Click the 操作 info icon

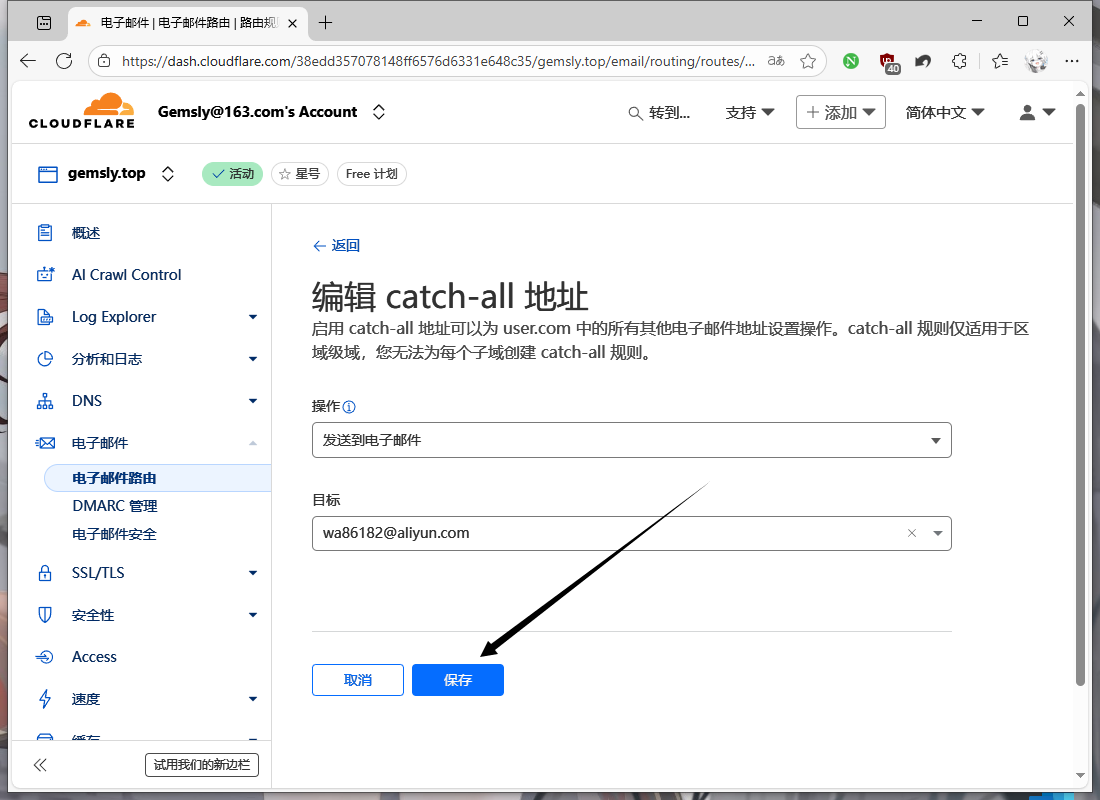pos(349,407)
